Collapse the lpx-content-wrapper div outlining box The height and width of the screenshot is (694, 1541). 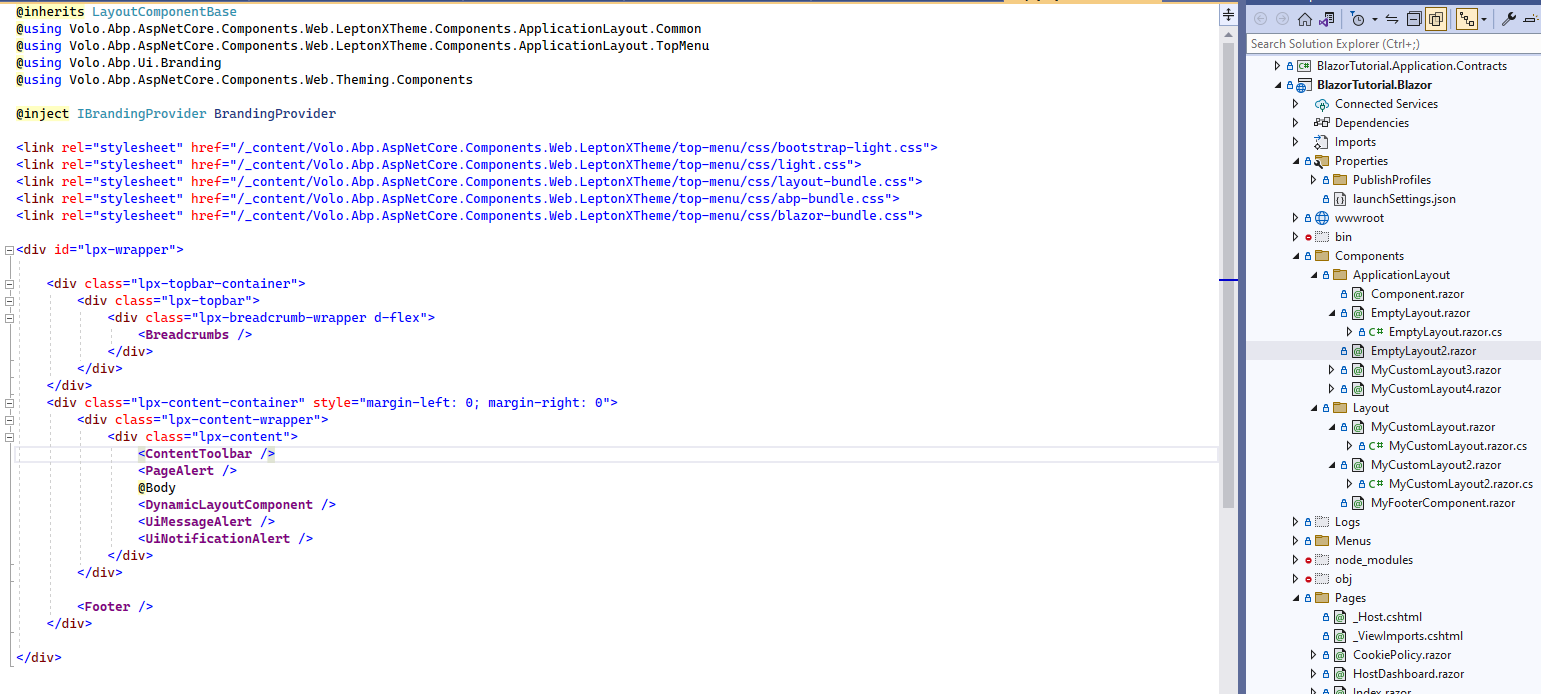[x=9, y=420]
